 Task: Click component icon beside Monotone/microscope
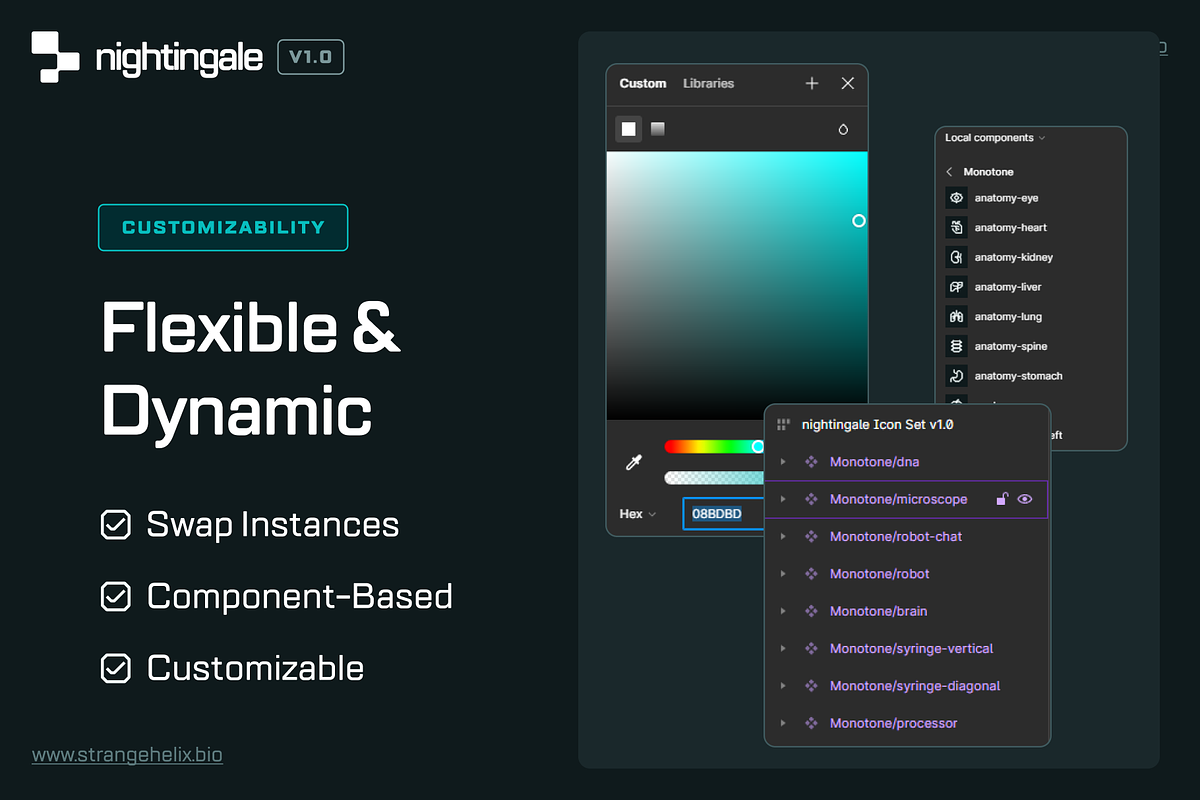811,499
